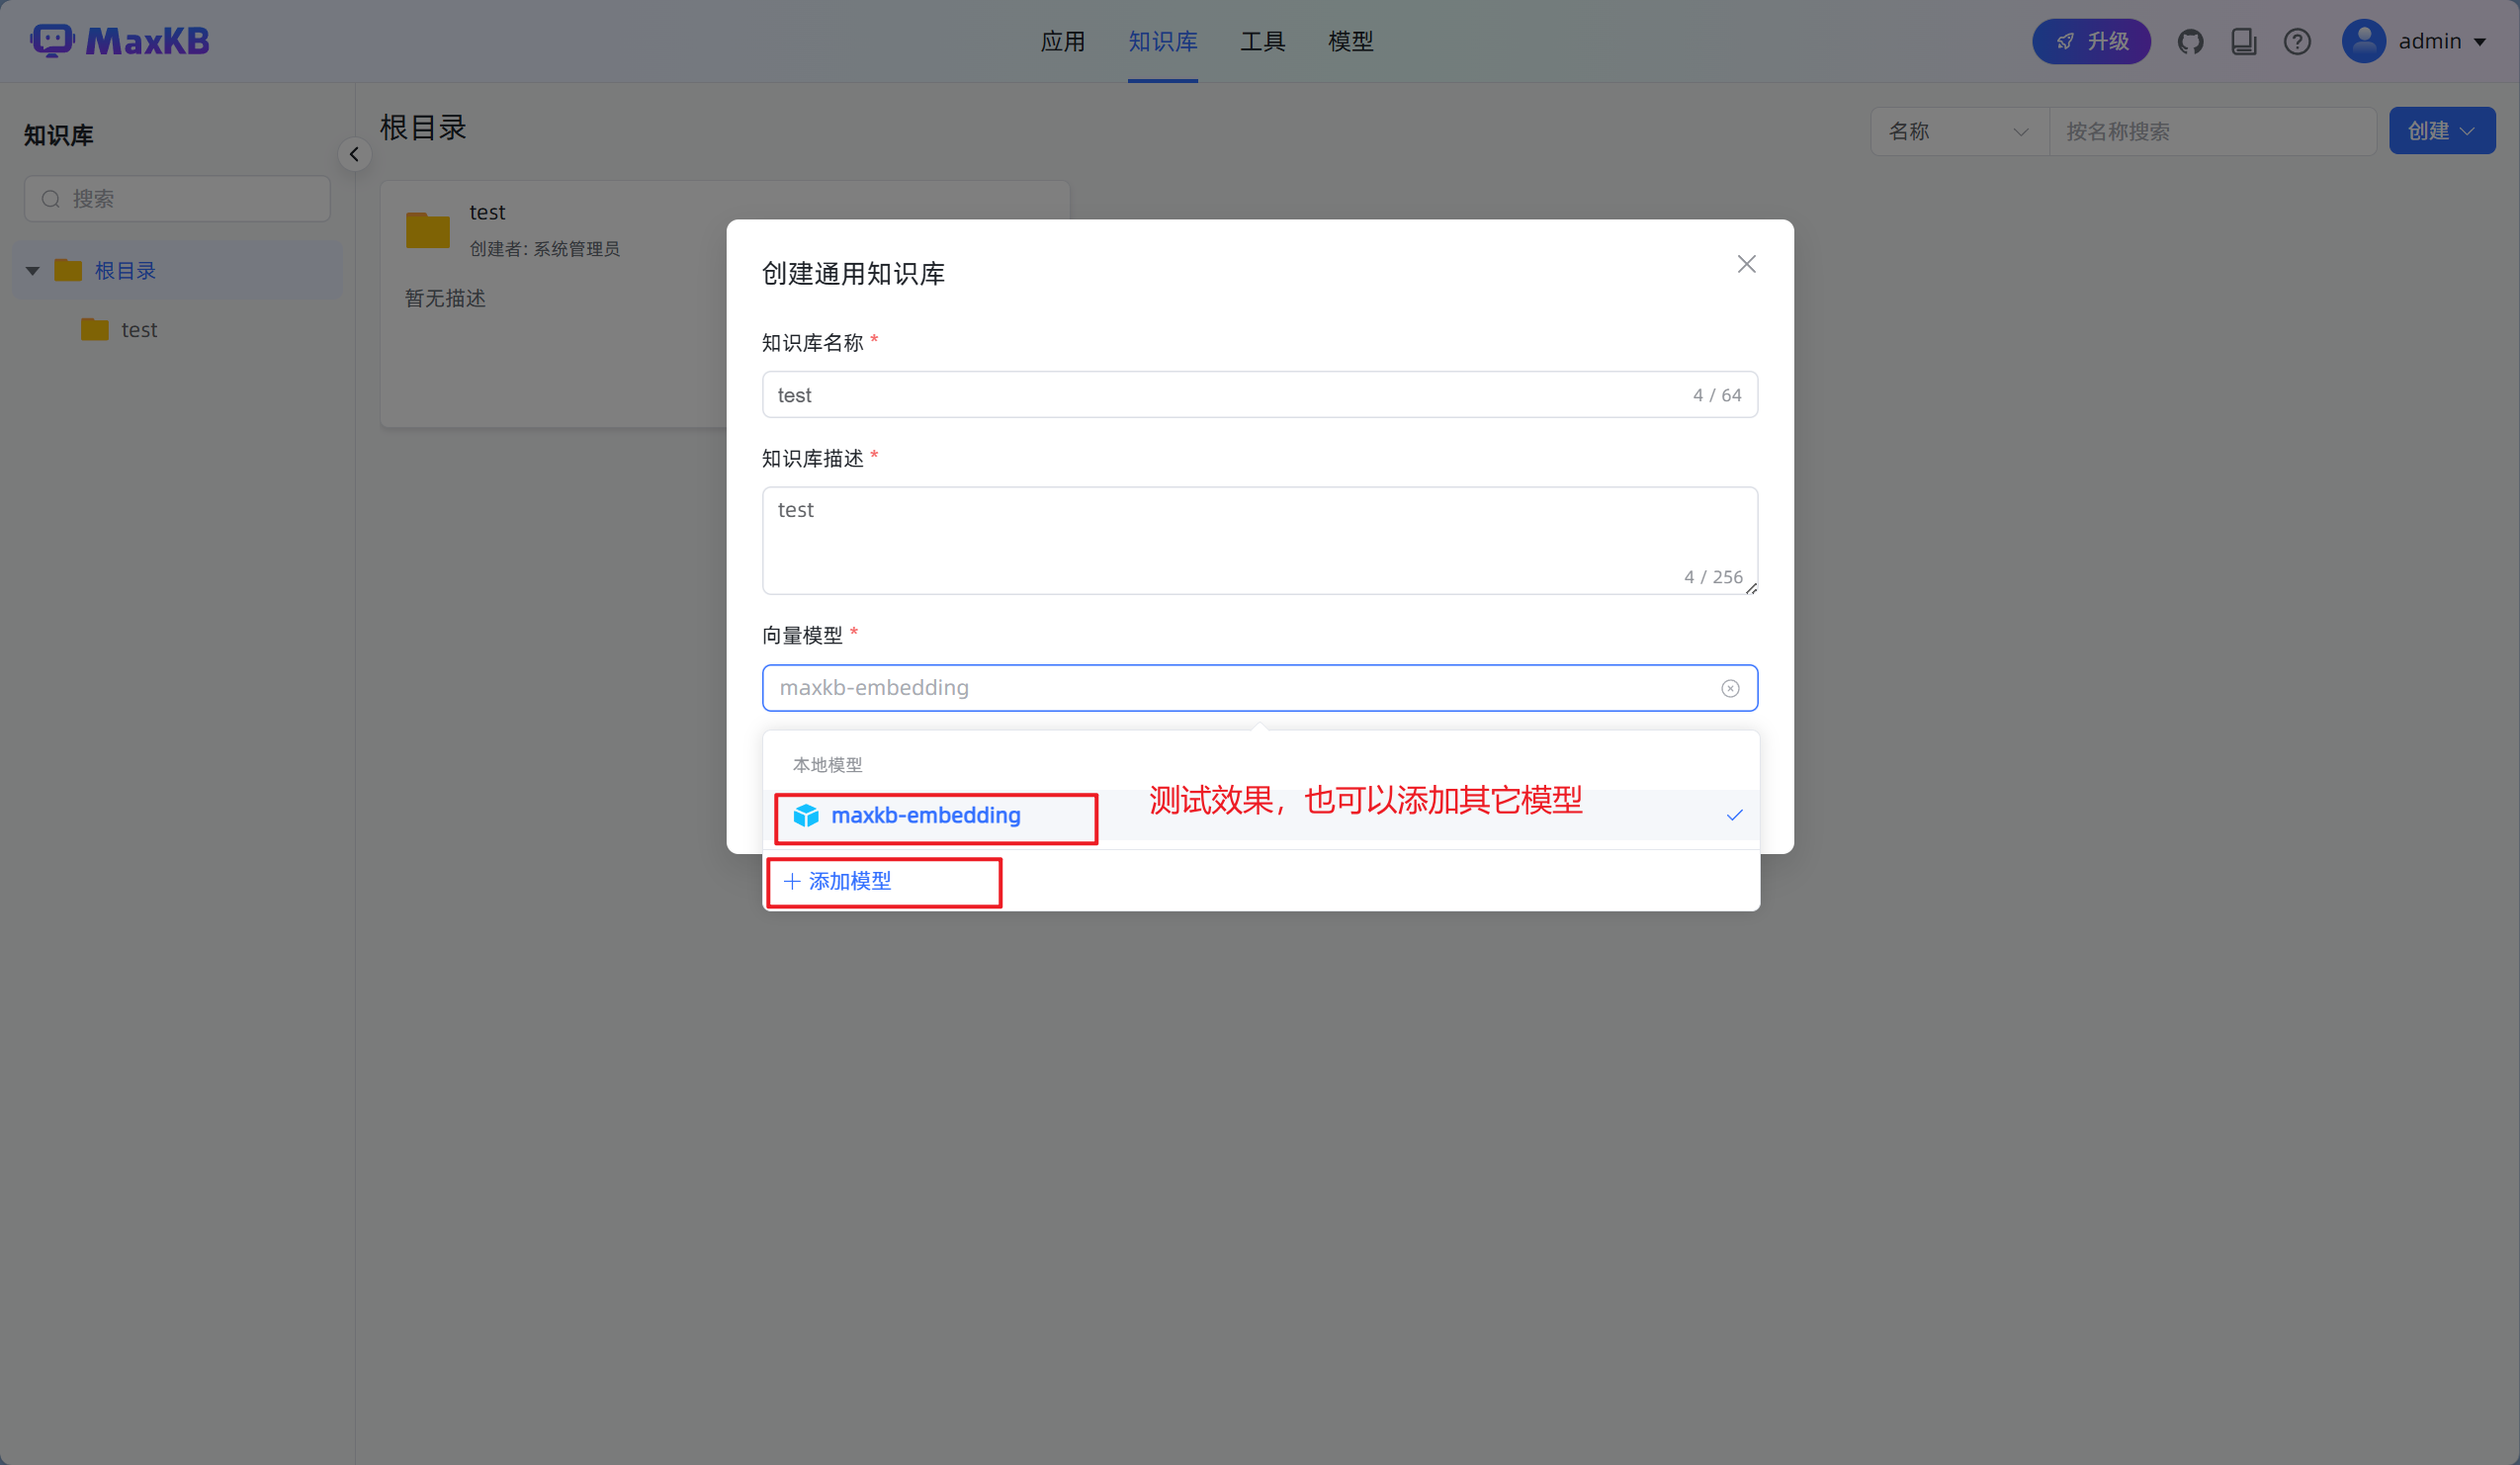Open the 名称 search type dropdown

point(1958,132)
